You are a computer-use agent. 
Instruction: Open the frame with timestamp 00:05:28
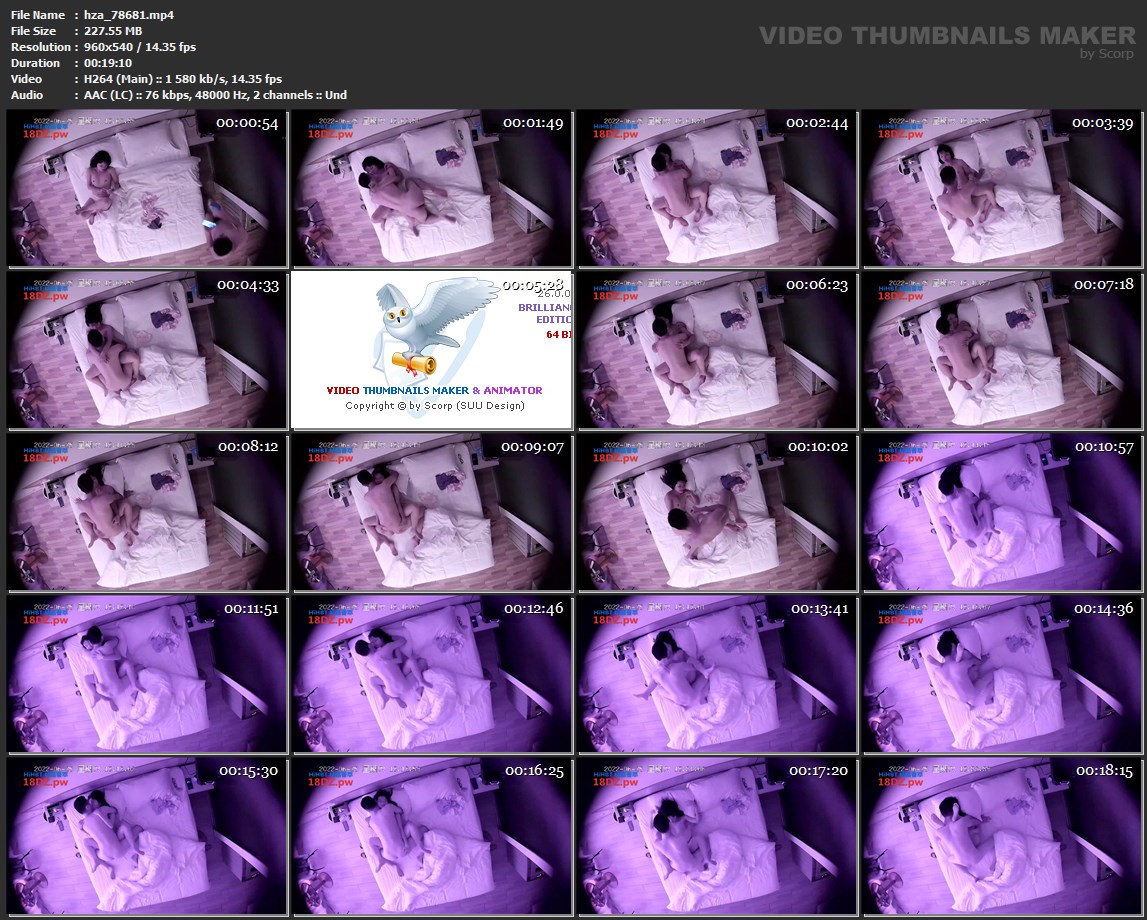[x=431, y=350]
